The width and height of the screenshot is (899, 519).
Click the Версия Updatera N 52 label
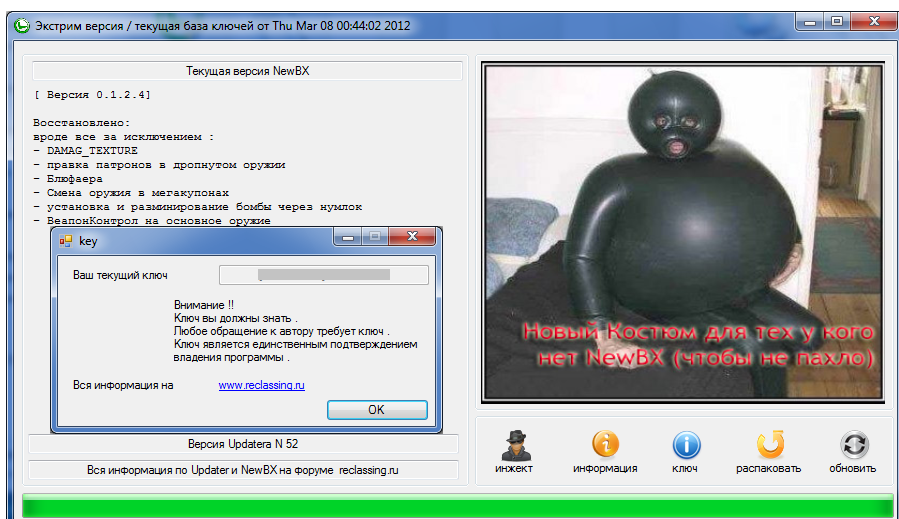pyautogui.click(x=243, y=444)
